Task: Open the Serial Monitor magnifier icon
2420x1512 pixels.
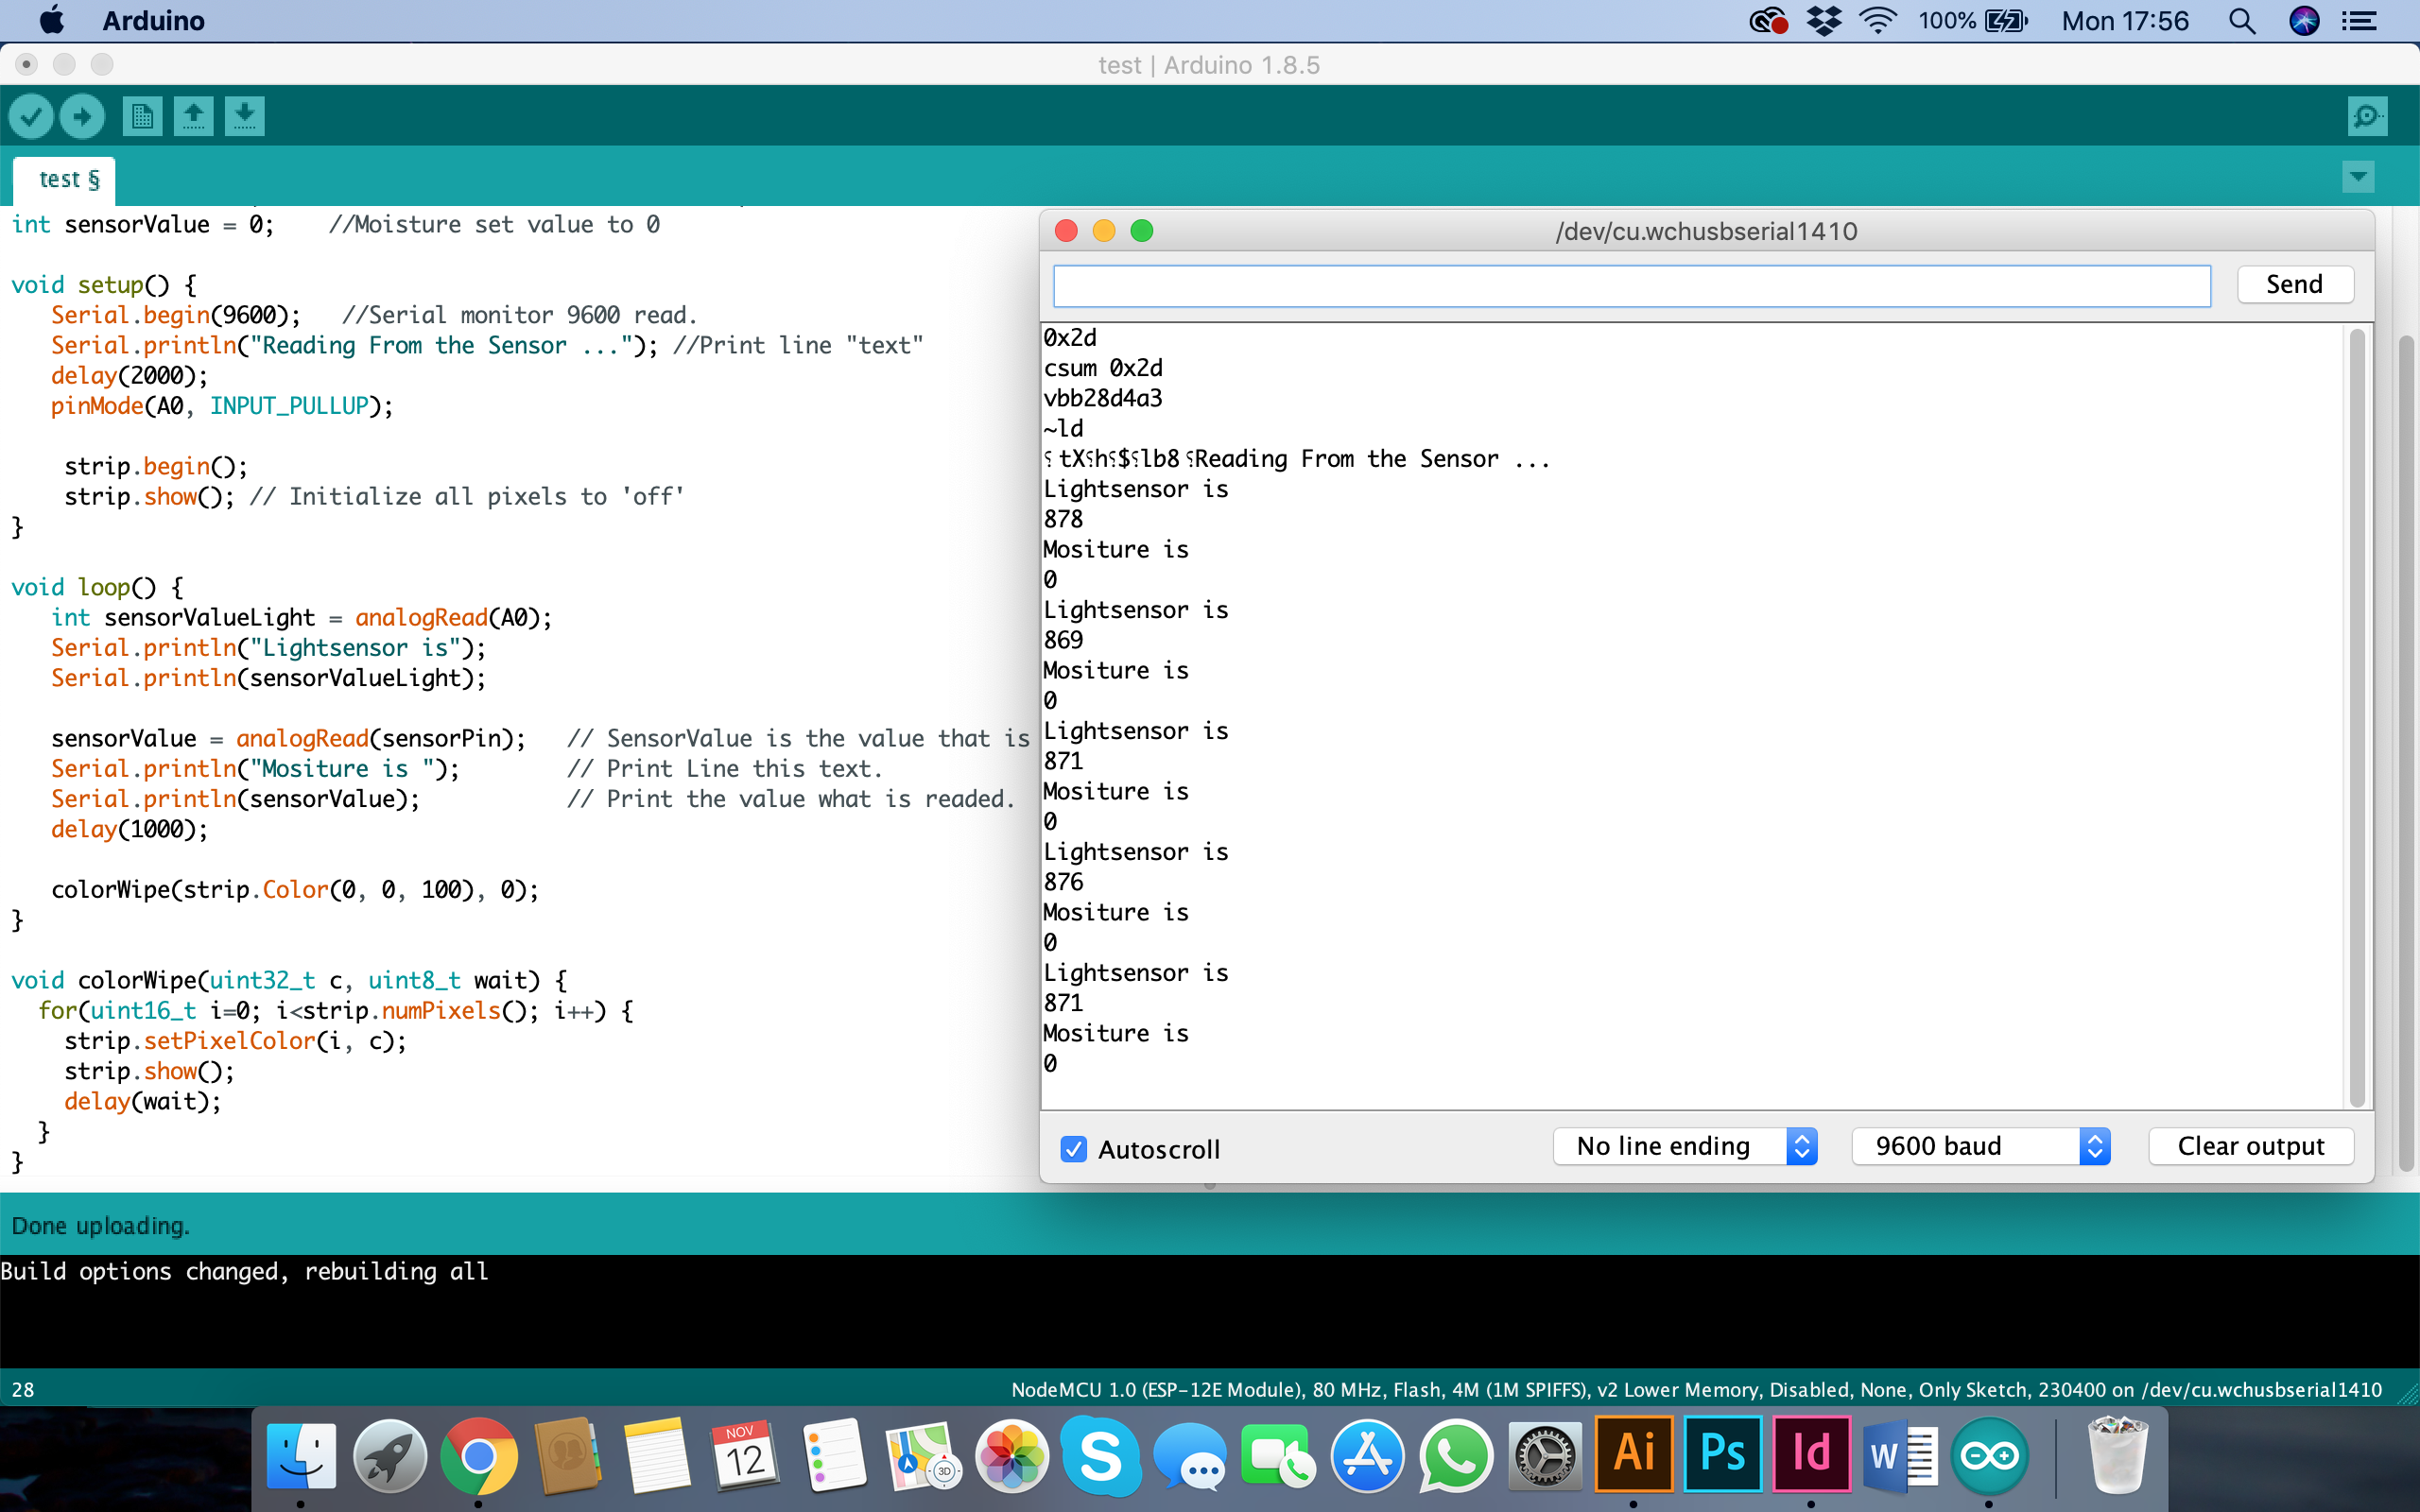Action: (2367, 117)
